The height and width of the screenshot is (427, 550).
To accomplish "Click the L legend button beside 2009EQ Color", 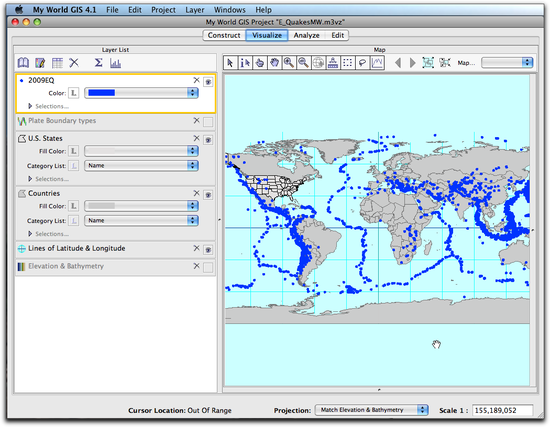I will tap(74, 93).
